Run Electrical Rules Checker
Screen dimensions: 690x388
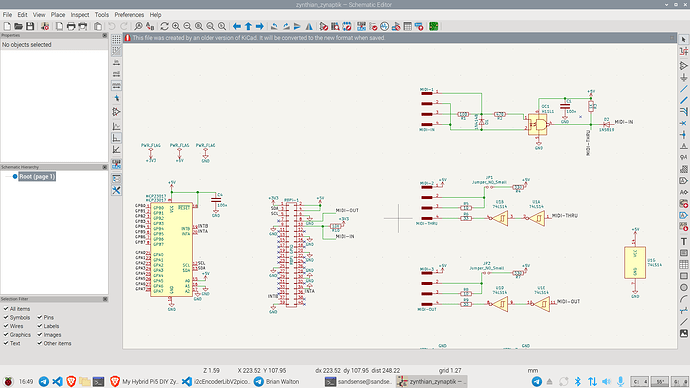[373, 26]
